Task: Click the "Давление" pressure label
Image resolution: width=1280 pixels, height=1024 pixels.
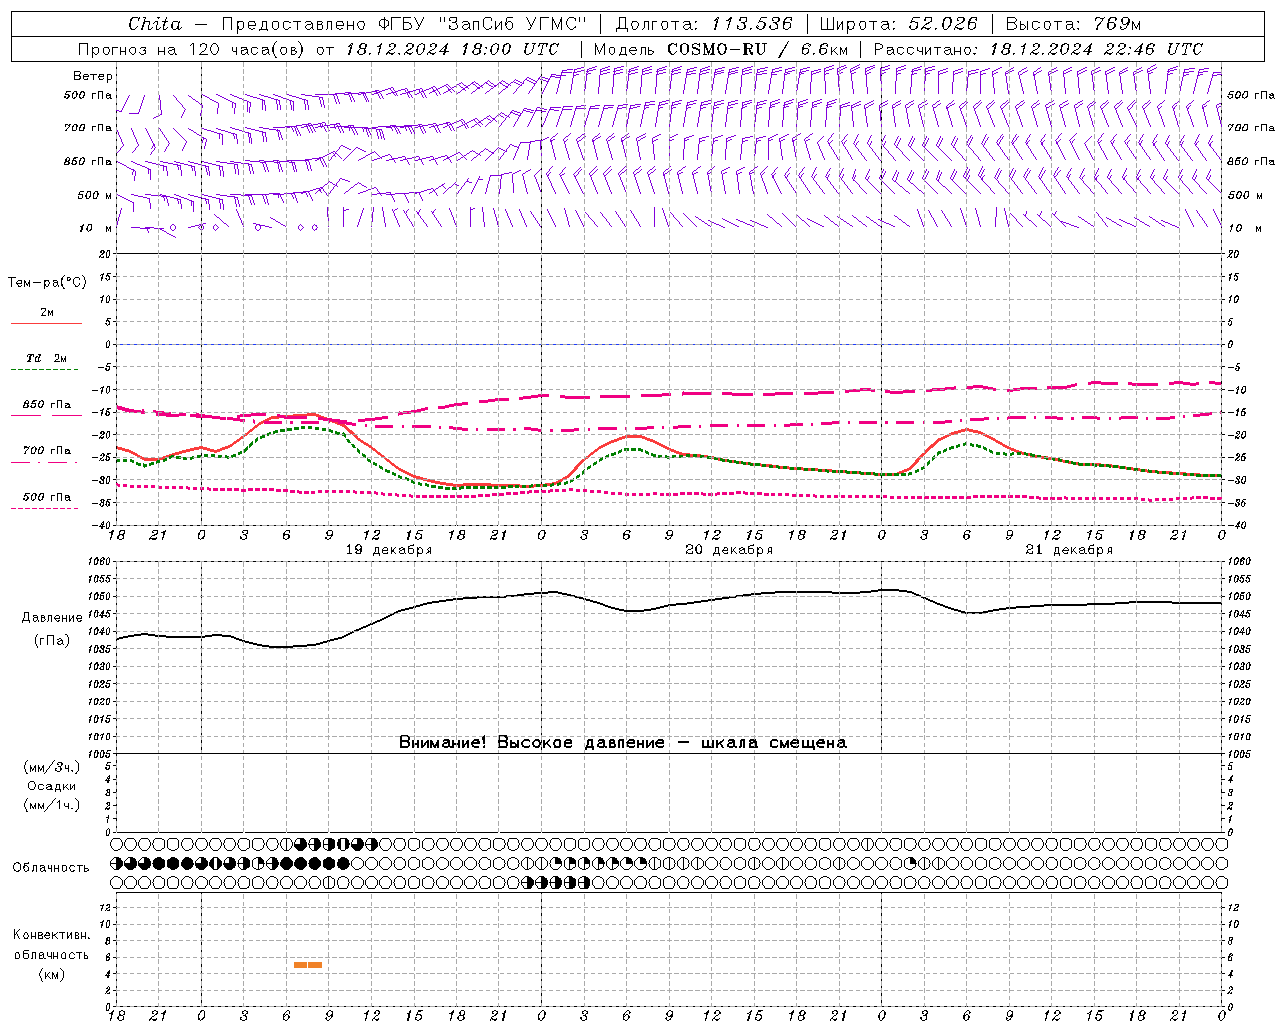Action: tap(52, 618)
